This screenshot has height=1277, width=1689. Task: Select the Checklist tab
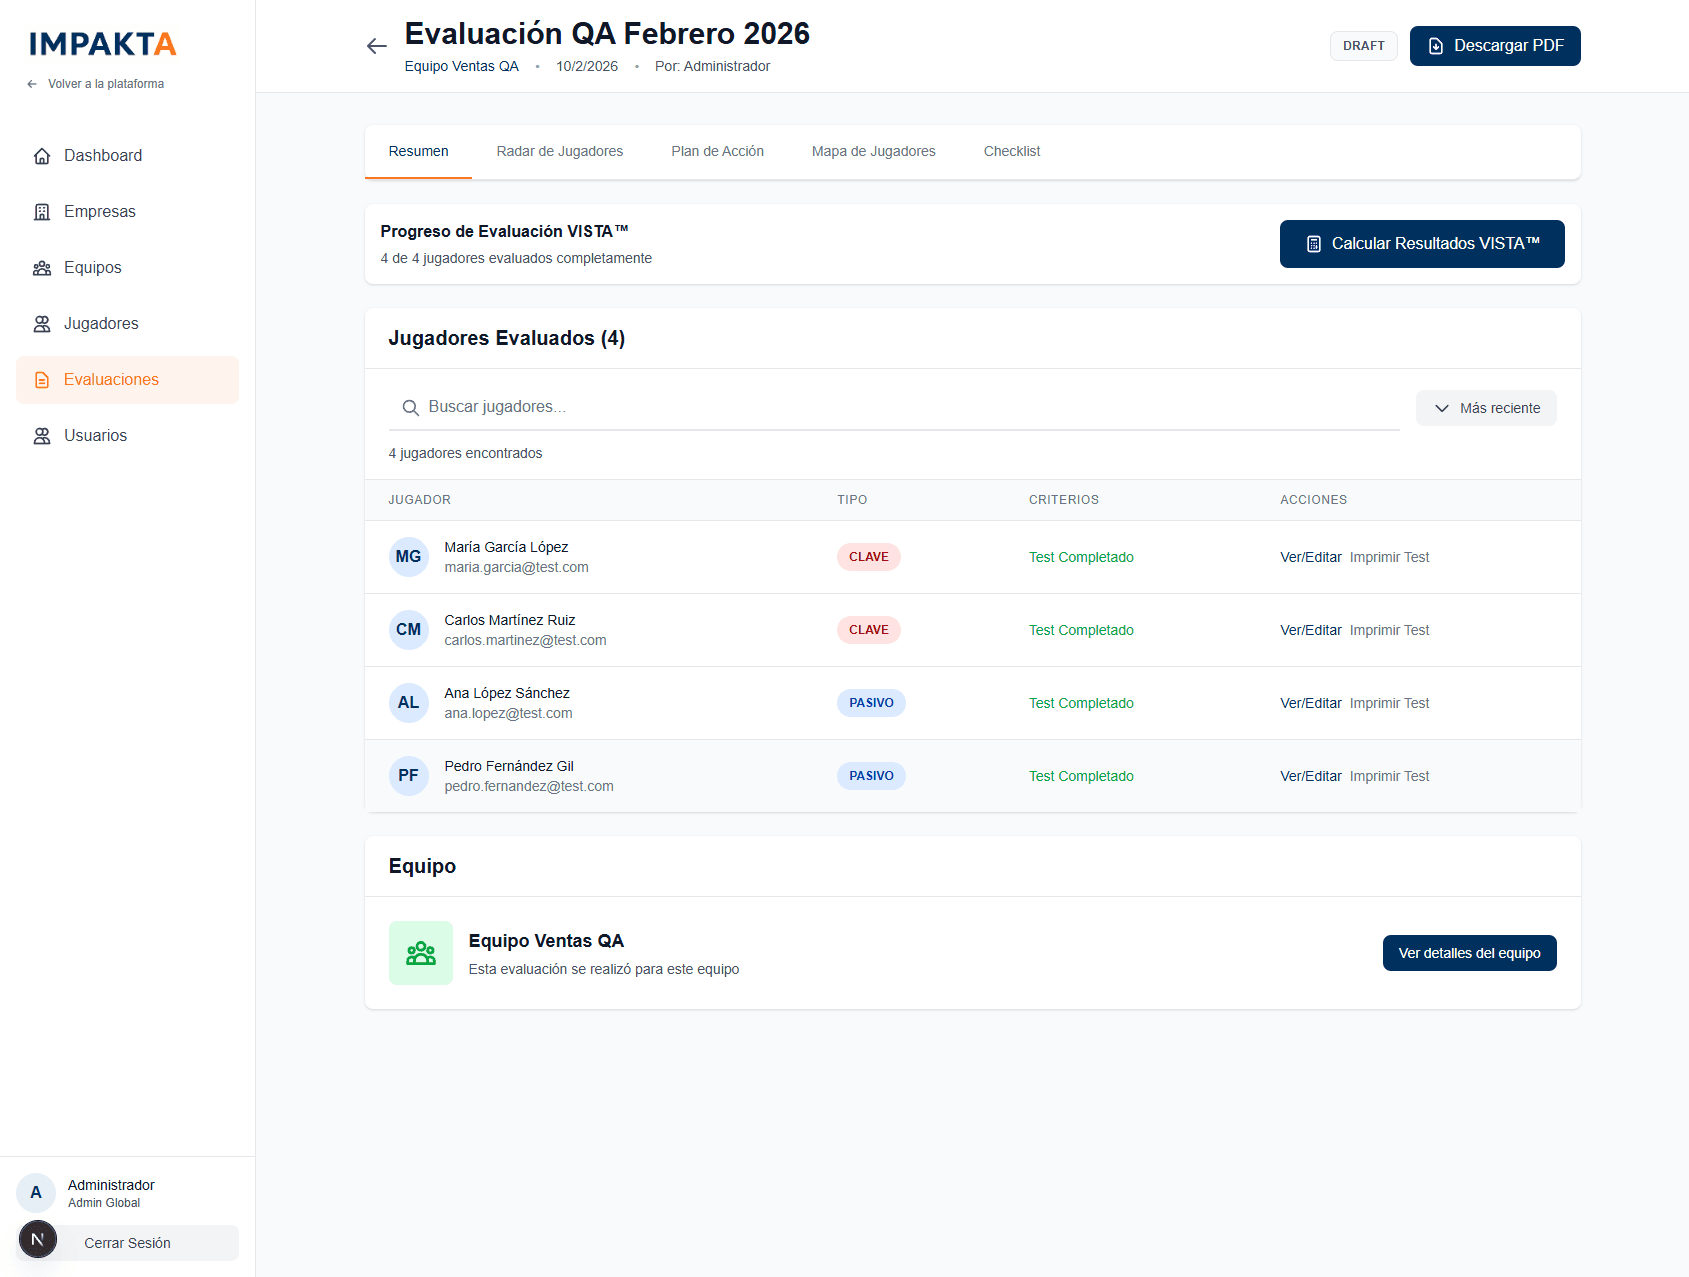pyautogui.click(x=1011, y=152)
